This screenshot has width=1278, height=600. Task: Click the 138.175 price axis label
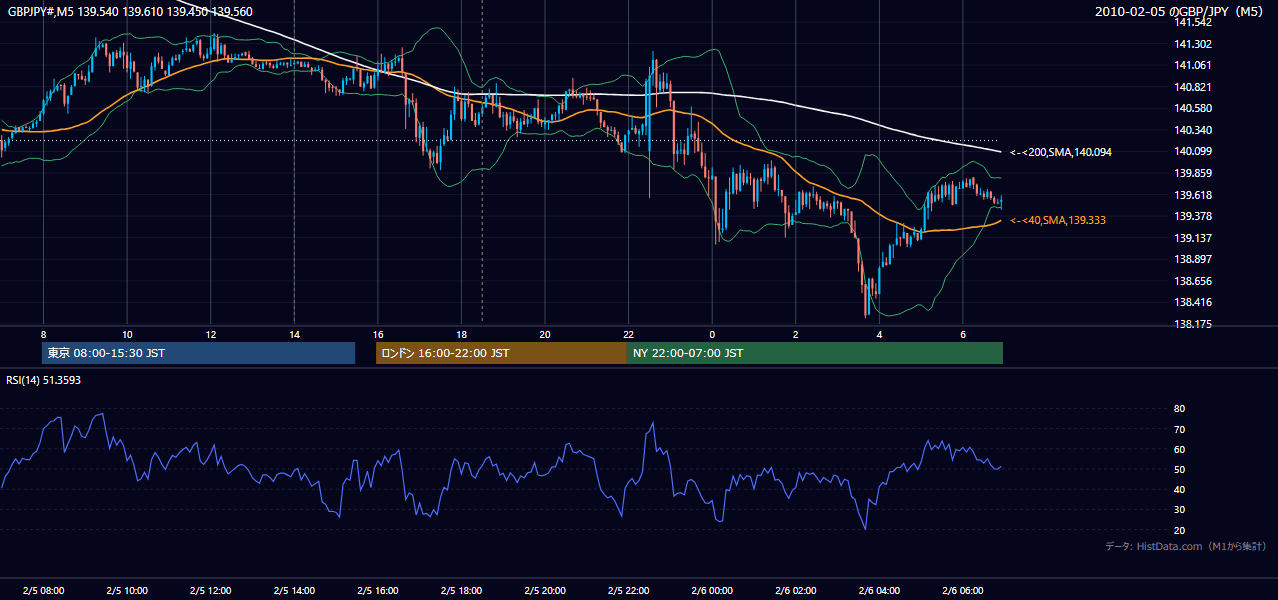1194,324
